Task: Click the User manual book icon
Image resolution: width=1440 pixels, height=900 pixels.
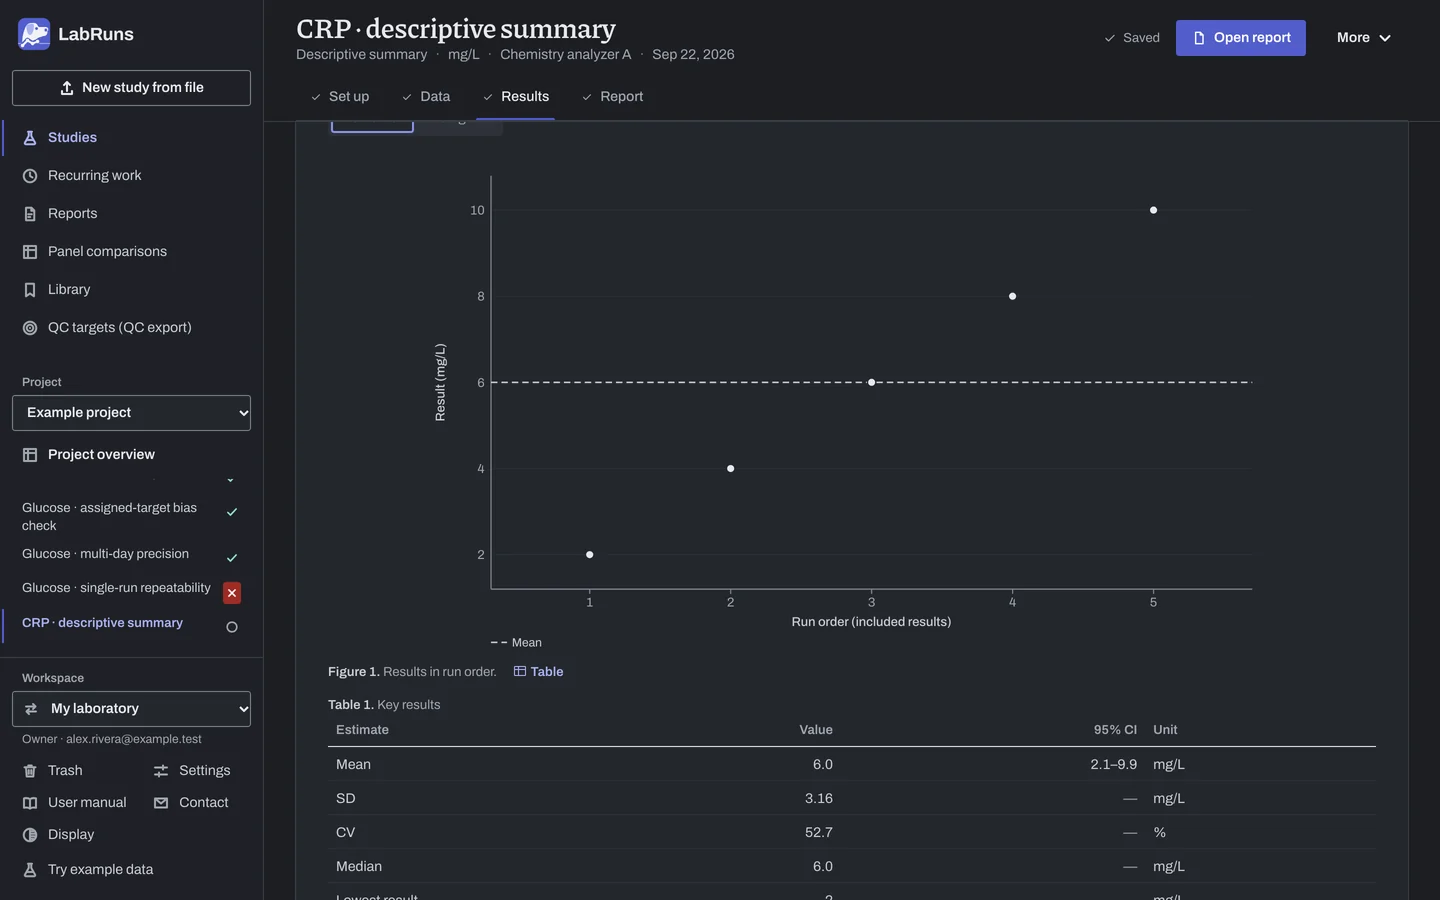Action: (x=30, y=803)
